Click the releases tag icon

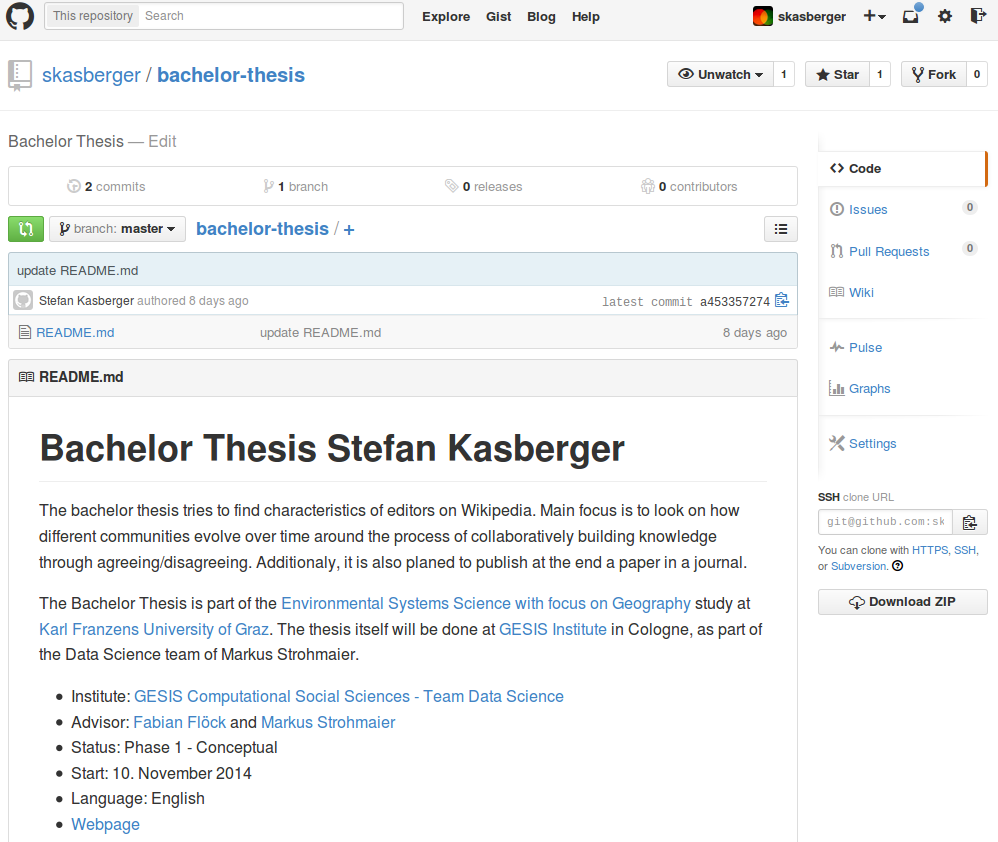click(451, 186)
